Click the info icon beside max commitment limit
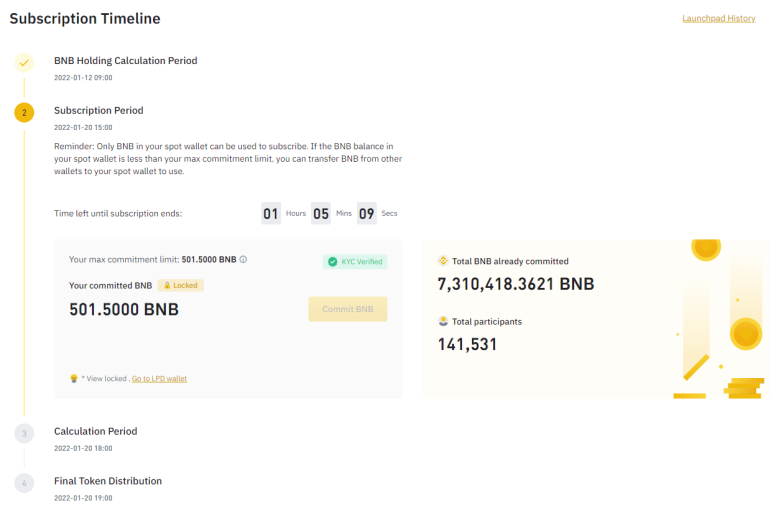Image resolution: width=773 pixels, height=508 pixels. (243, 259)
